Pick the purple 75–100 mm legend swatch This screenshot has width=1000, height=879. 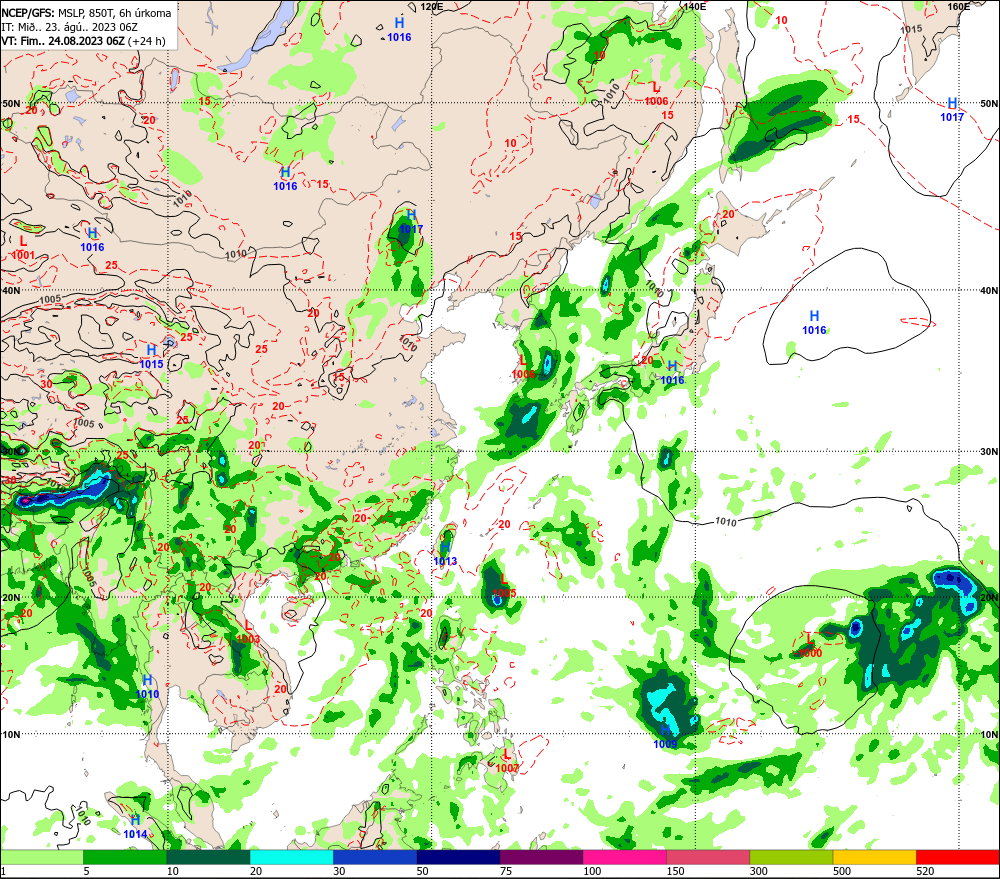tap(541, 857)
